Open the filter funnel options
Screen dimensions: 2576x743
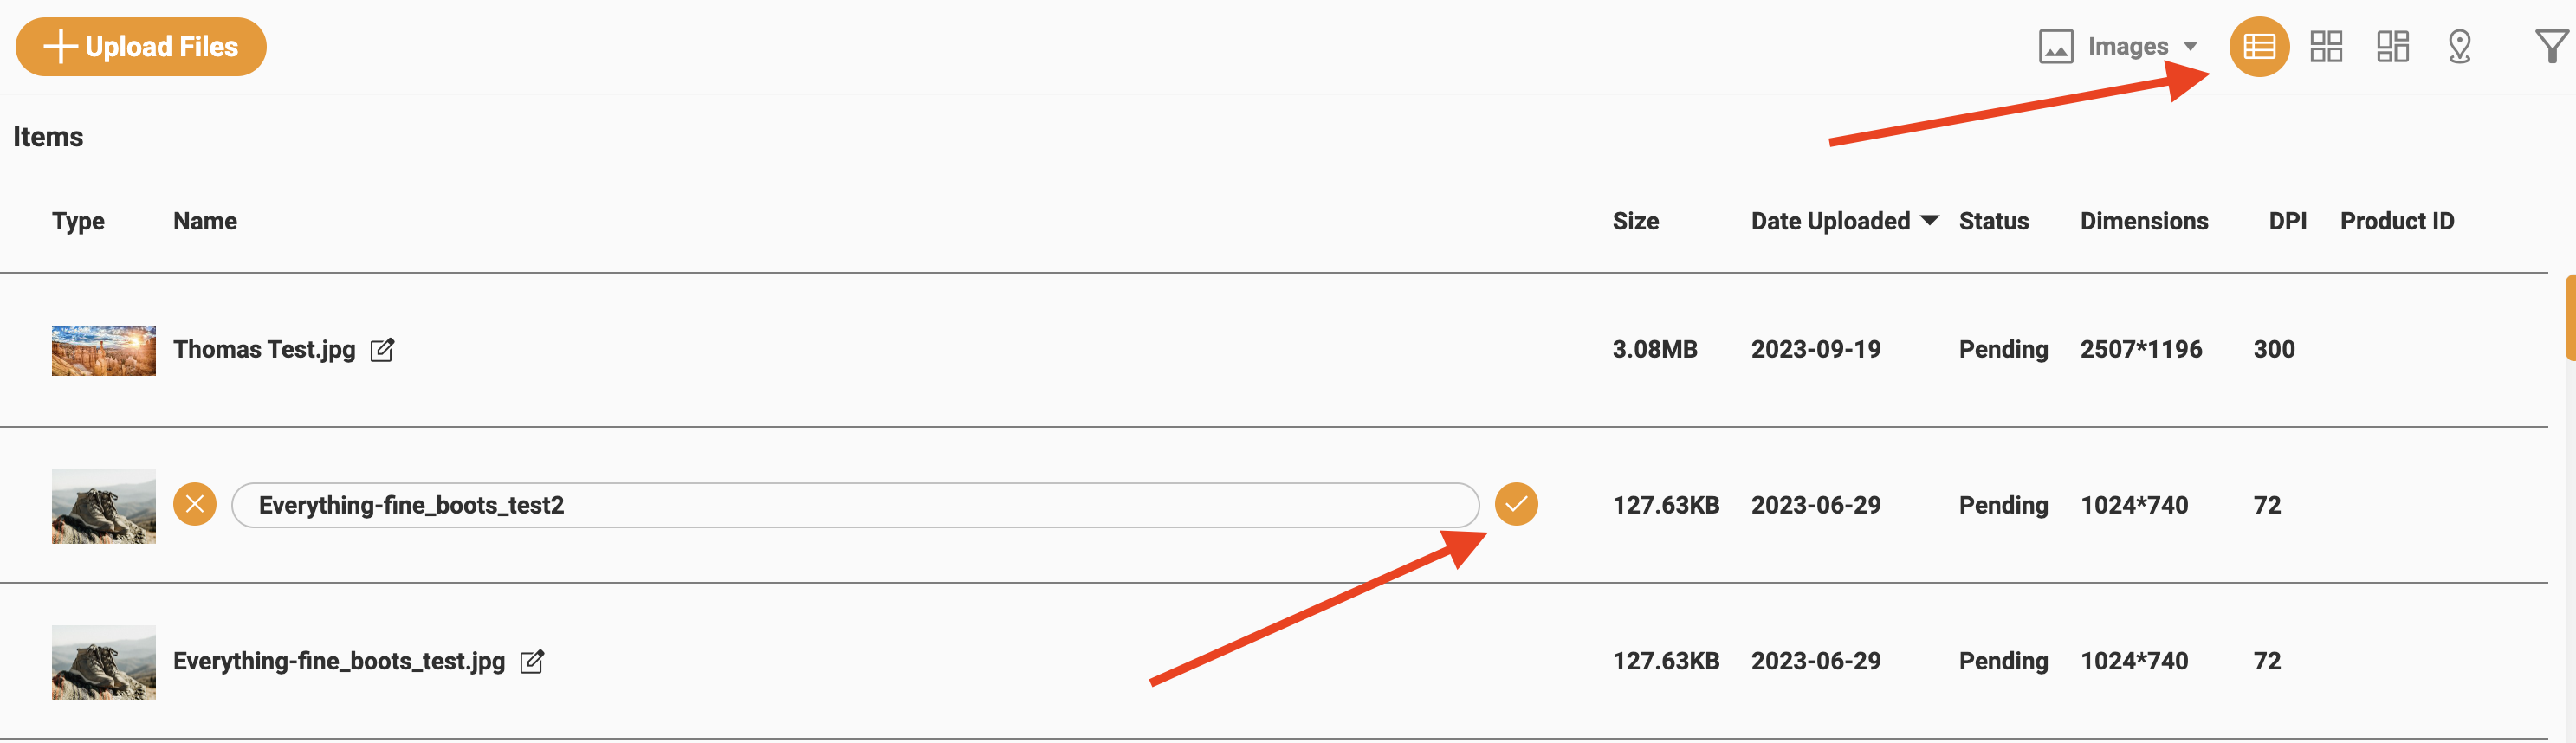(2551, 47)
